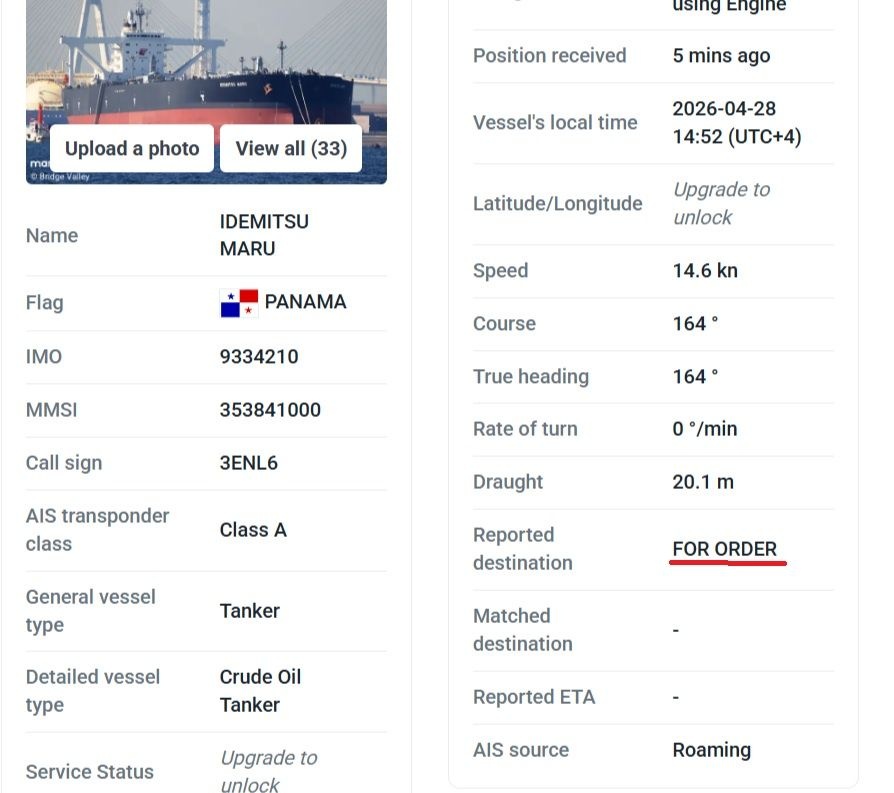Click Upgrade to unlock beside Latitude/Longitude
Screen dimensions: 894x793
pos(721,203)
